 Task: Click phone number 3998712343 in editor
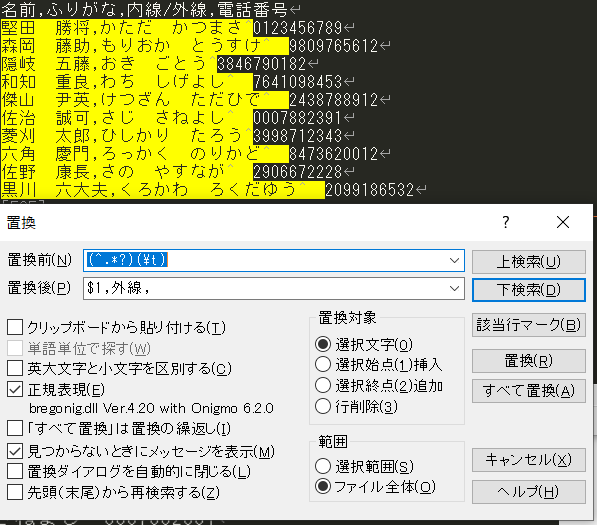pyautogui.click(x=297, y=136)
